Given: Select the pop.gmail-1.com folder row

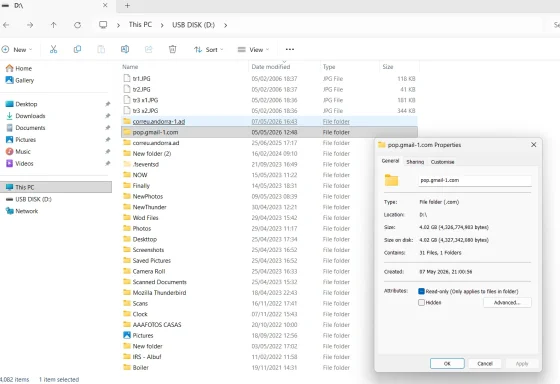Looking at the screenshot, I should point(269,132).
